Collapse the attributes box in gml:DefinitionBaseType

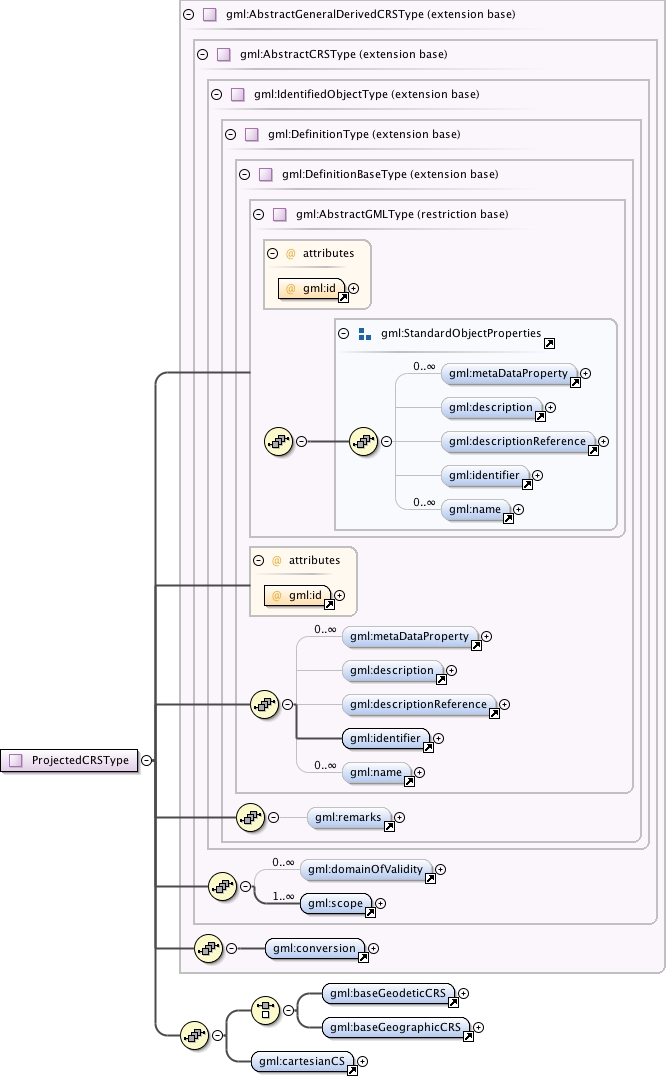[258, 560]
